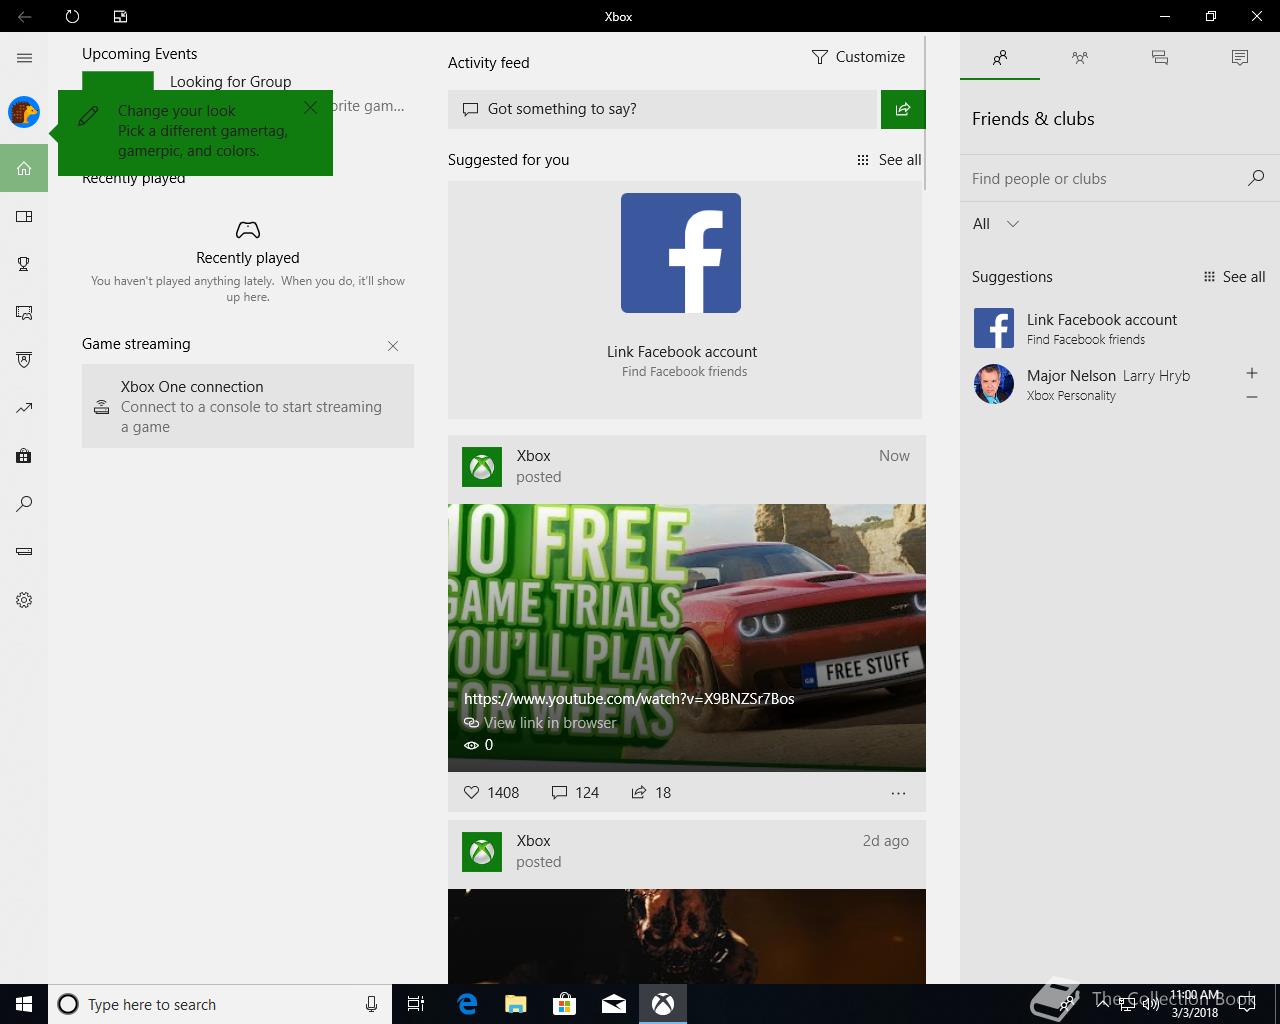1280x1024 pixels.
Task: Click Link Facebook account in activity feed
Action: click(682, 352)
